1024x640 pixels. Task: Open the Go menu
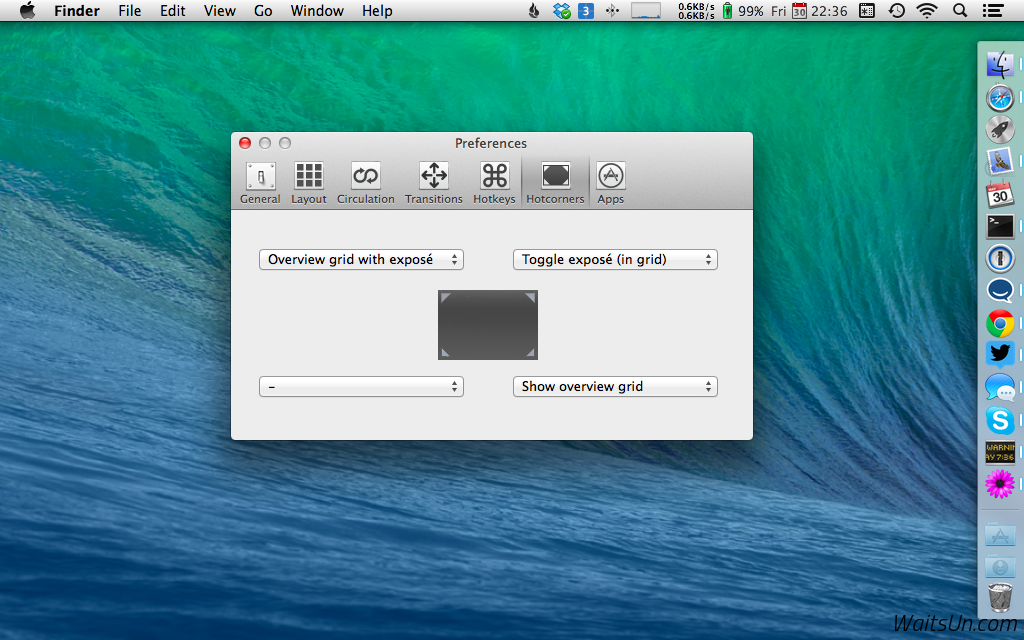point(263,11)
